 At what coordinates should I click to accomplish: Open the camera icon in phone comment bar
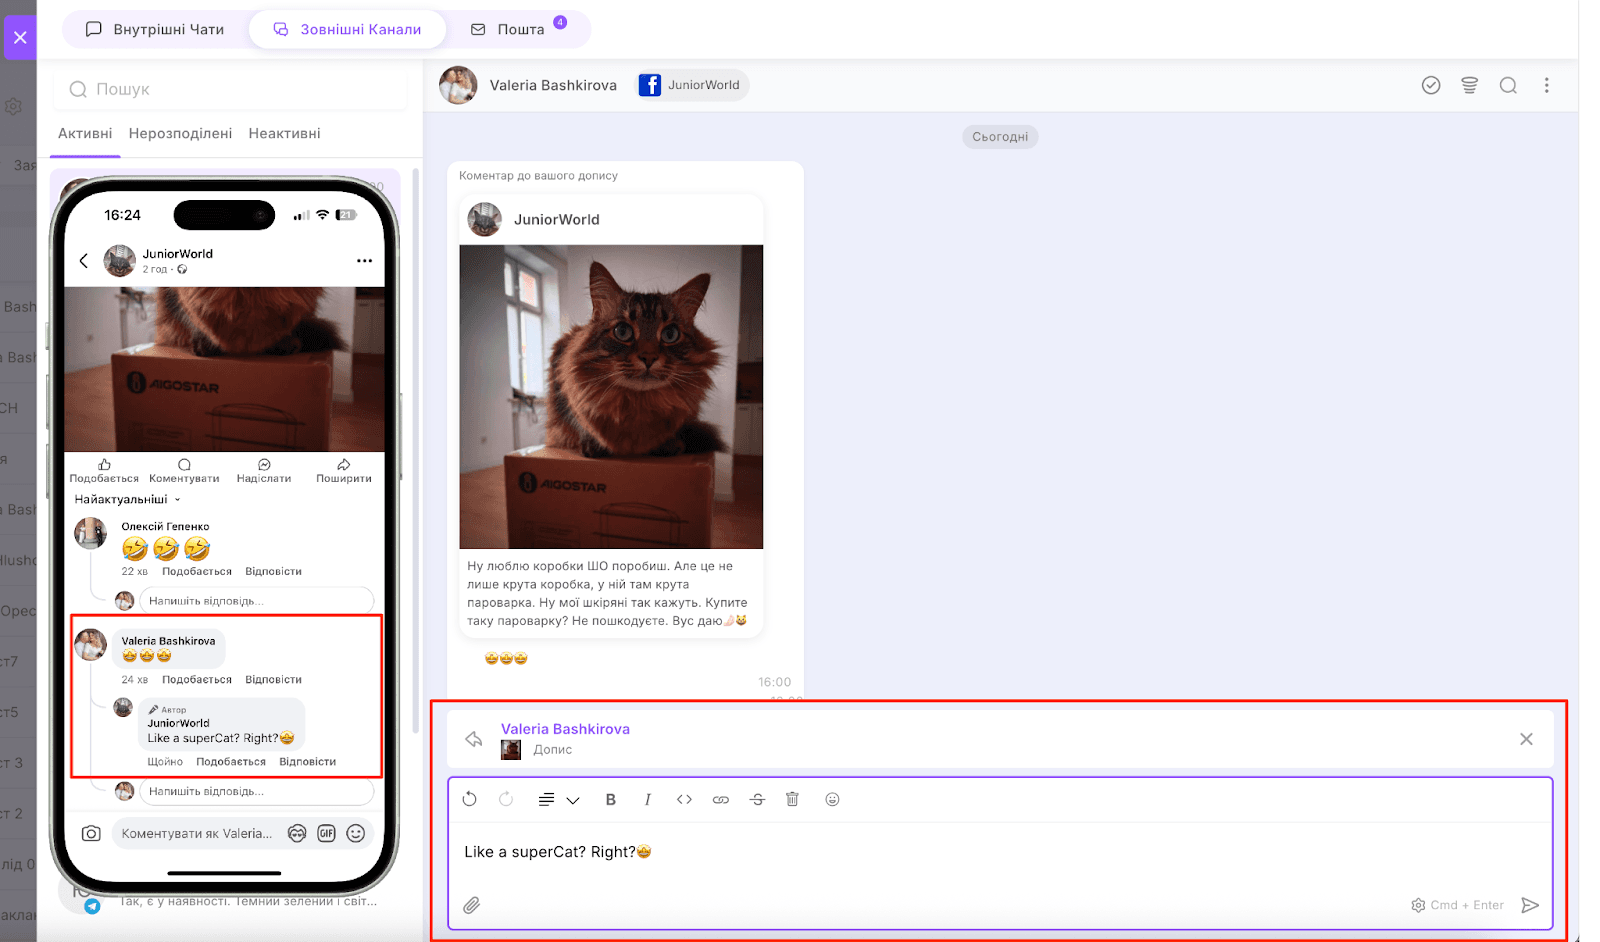91,834
